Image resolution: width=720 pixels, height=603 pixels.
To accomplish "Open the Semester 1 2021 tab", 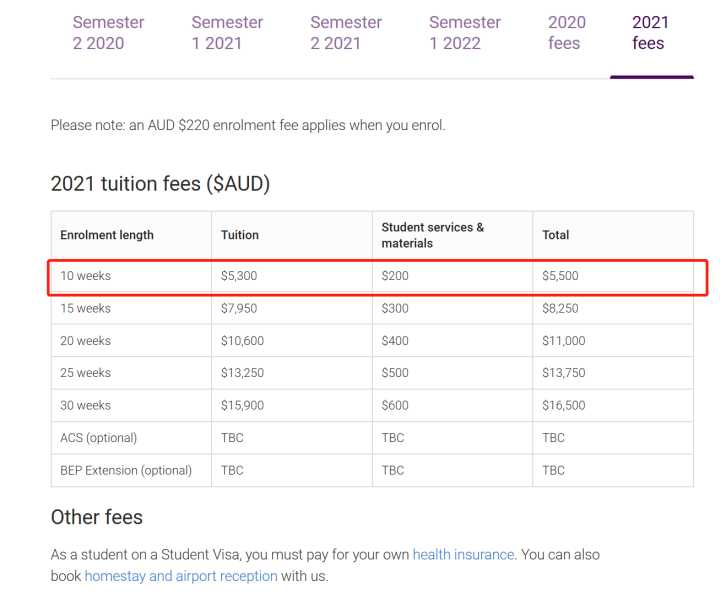I will click(227, 33).
